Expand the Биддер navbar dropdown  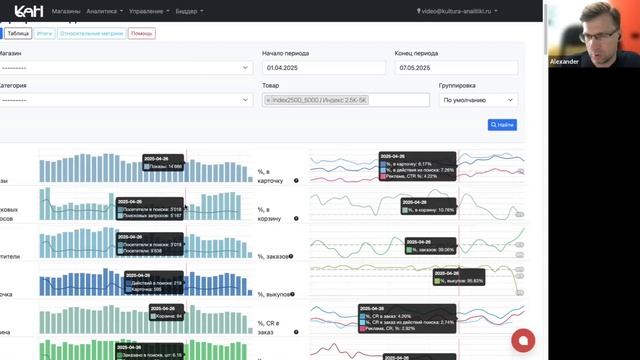[189, 11]
